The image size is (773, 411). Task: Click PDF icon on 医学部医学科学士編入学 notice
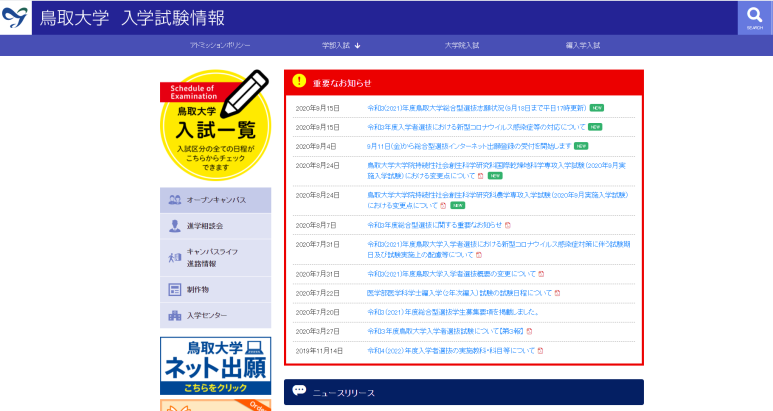557,293
